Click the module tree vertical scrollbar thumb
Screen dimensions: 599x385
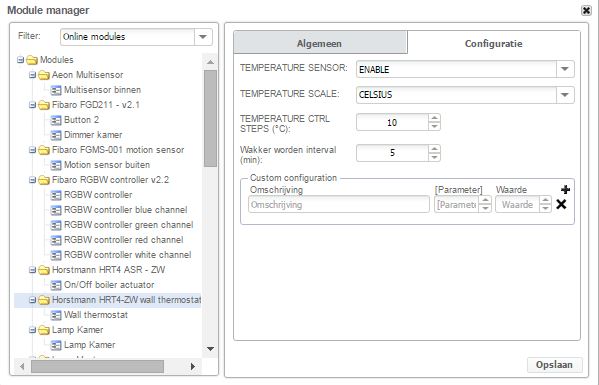(x=210, y=118)
